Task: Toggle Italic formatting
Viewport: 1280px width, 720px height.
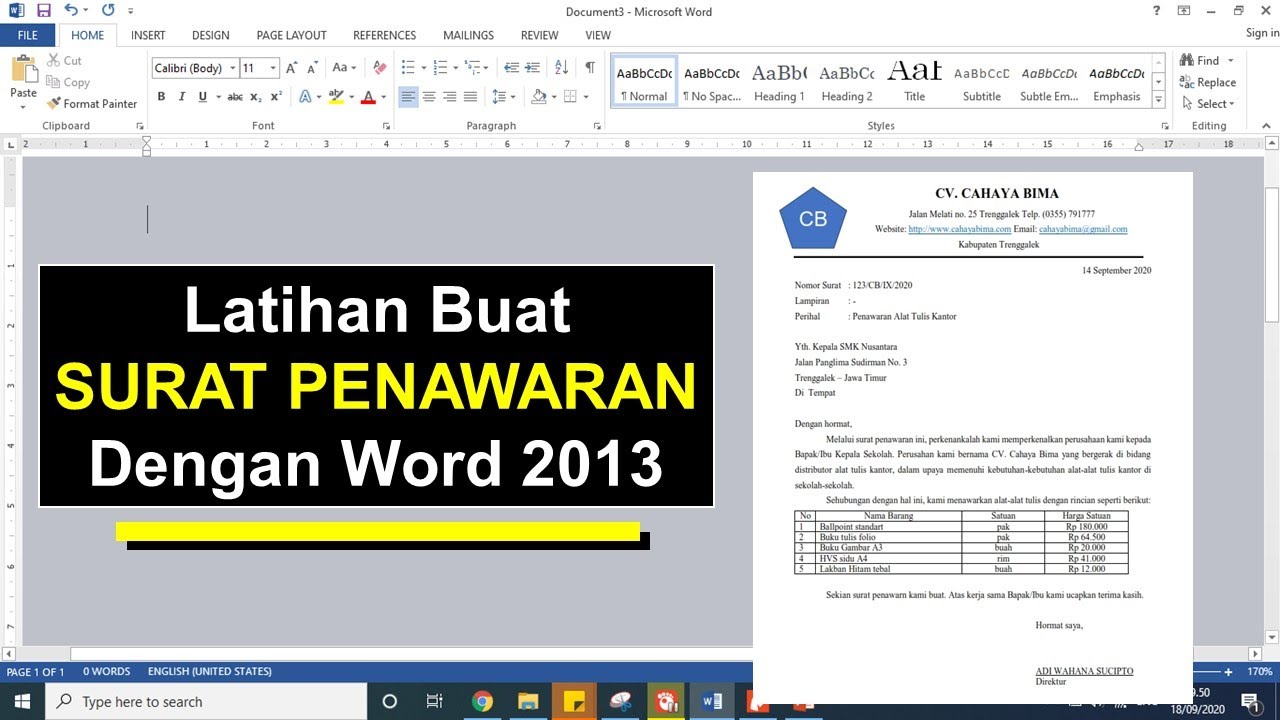Action: (x=182, y=97)
